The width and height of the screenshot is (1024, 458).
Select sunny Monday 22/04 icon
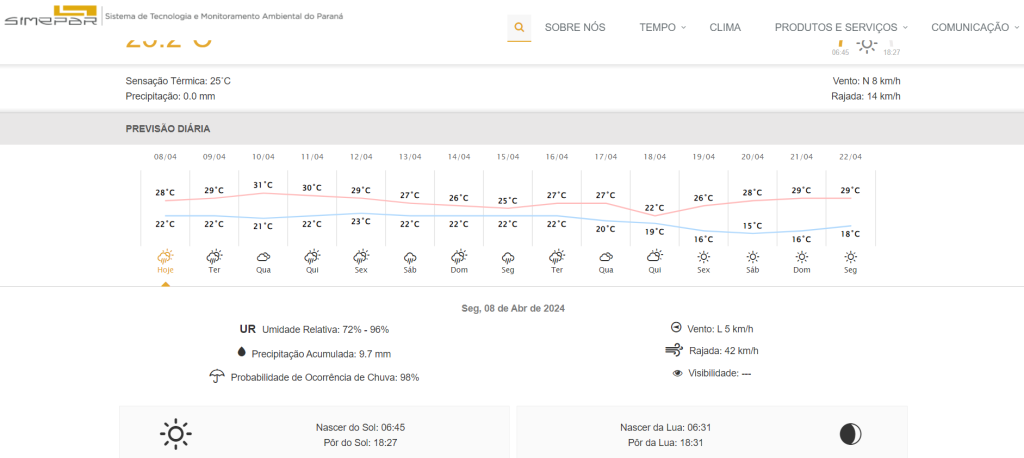click(851, 257)
